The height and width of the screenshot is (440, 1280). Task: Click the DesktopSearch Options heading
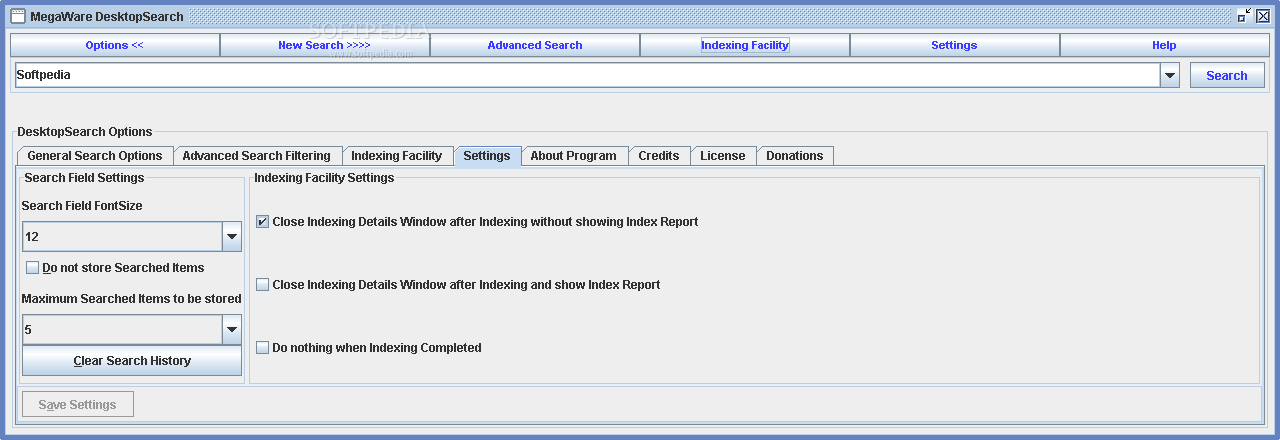point(85,132)
